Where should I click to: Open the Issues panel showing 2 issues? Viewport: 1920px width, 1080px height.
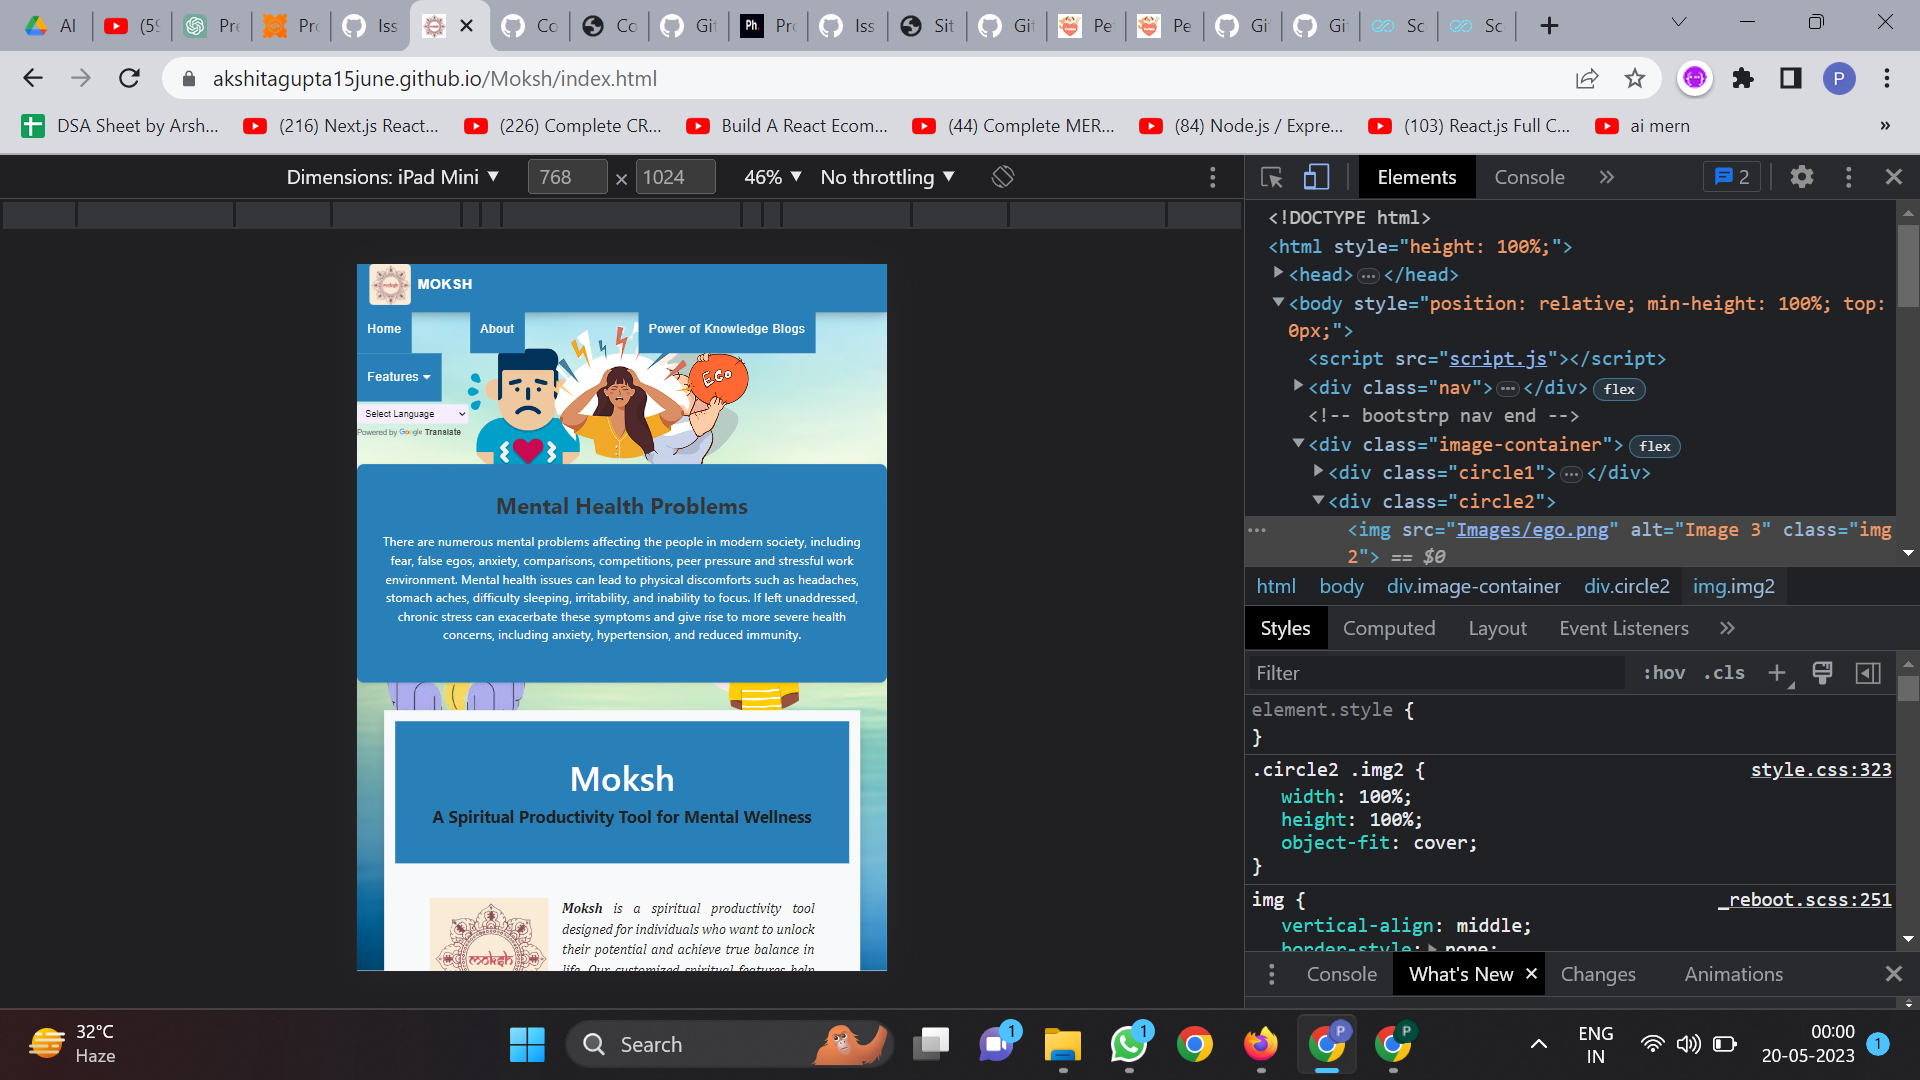point(1731,177)
